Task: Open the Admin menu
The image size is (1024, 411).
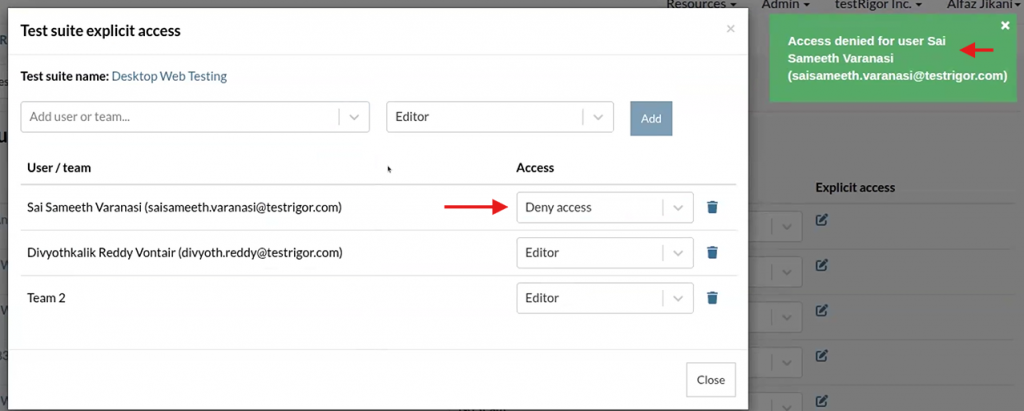Action: coord(785,5)
